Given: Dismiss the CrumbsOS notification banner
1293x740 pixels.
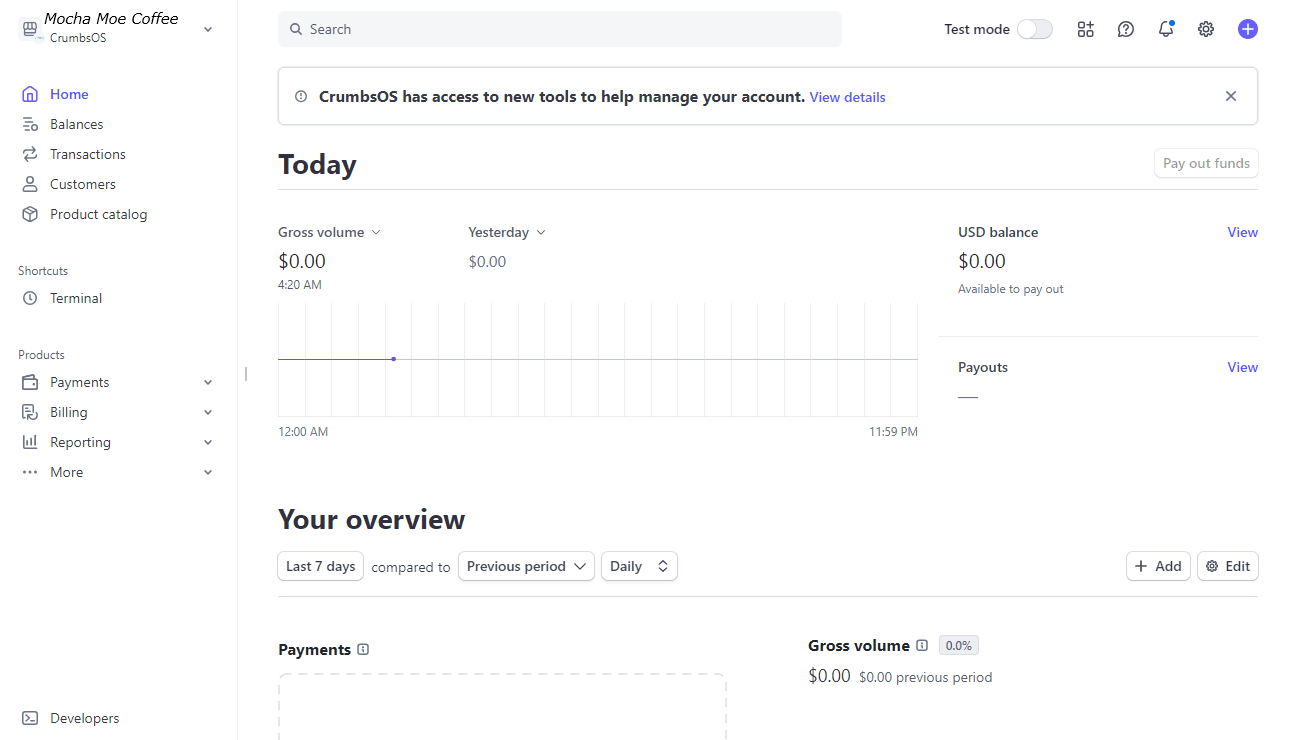Looking at the screenshot, I should (x=1230, y=96).
